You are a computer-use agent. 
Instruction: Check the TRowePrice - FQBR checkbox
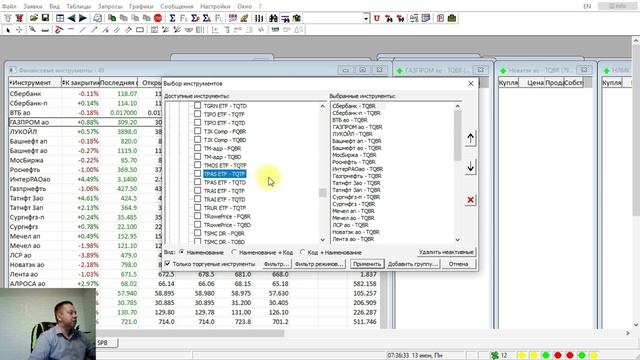pyautogui.click(x=198, y=216)
